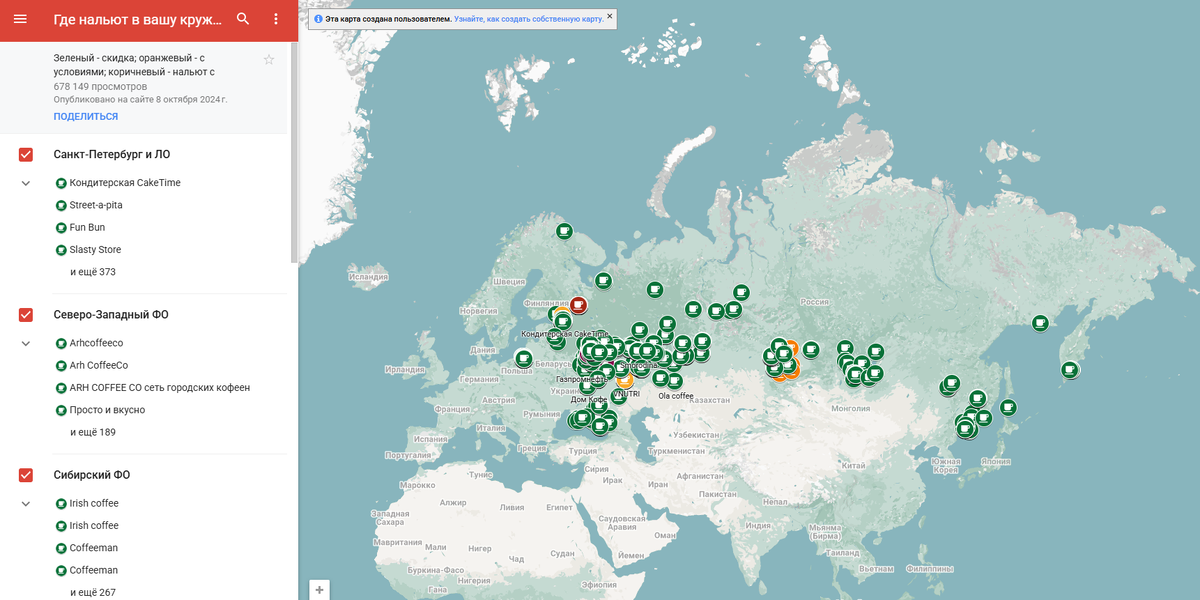Collapse the Северо-Западный ФО item list
This screenshot has height=600, width=1200.
click(24, 342)
